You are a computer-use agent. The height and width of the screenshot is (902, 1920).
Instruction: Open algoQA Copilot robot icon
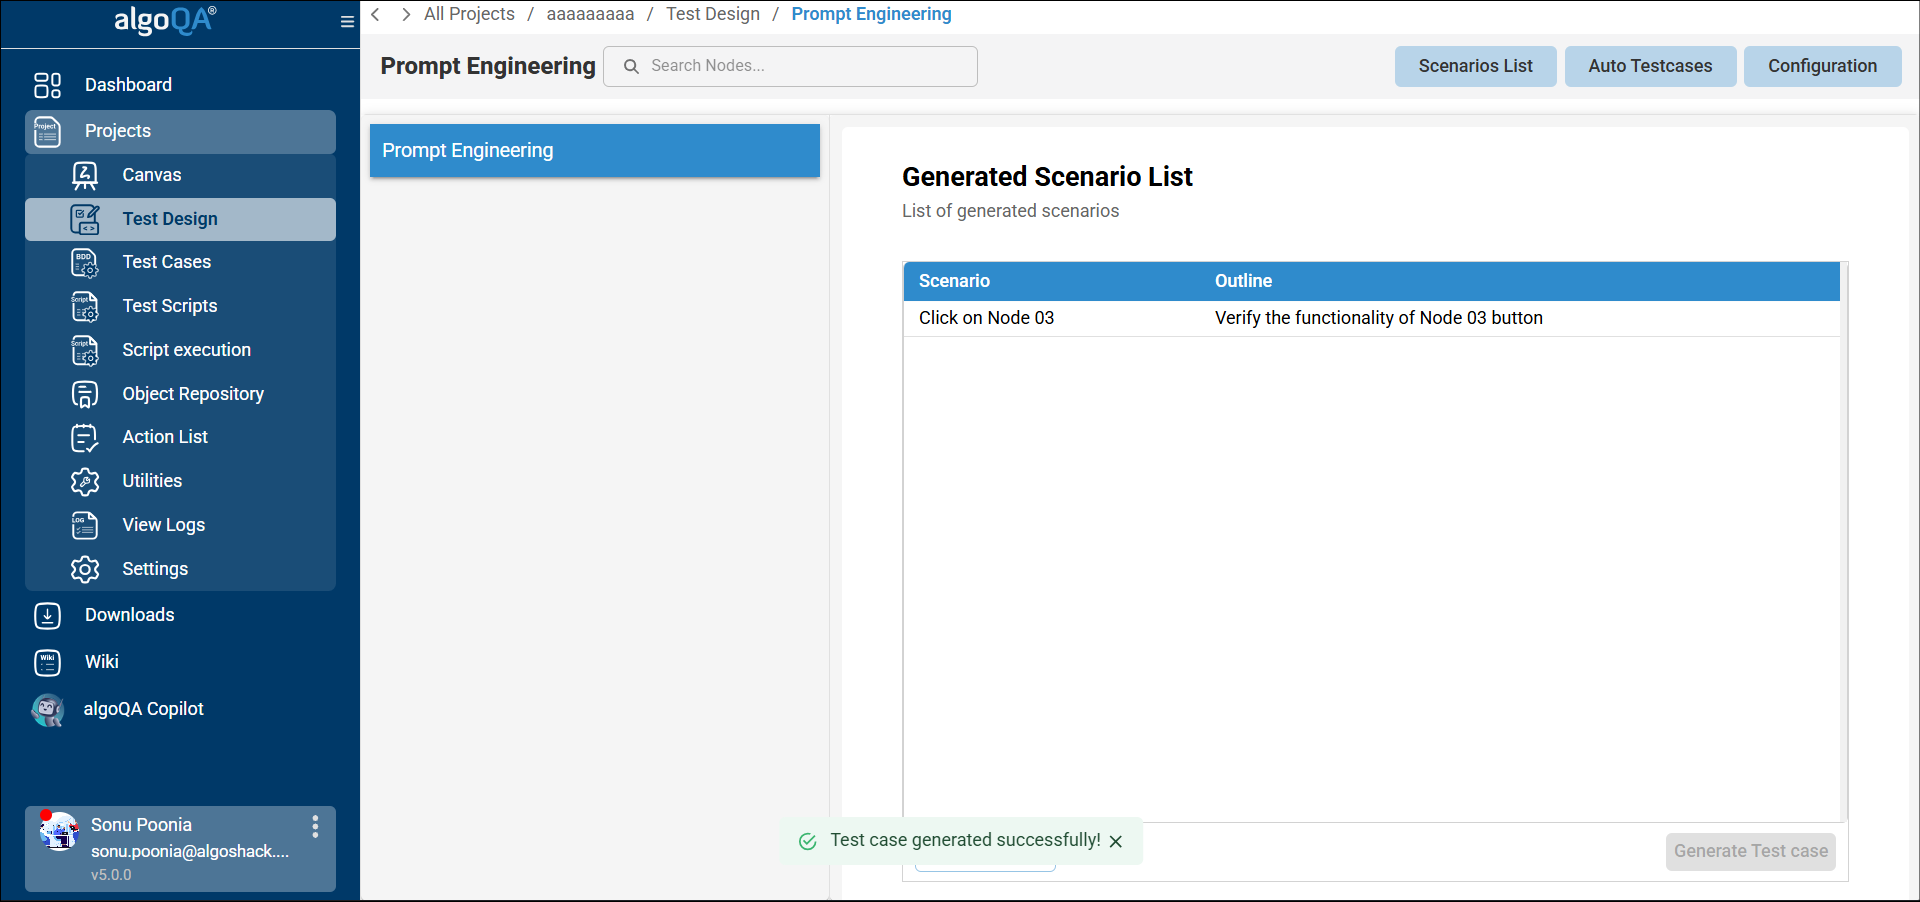click(x=47, y=710)
